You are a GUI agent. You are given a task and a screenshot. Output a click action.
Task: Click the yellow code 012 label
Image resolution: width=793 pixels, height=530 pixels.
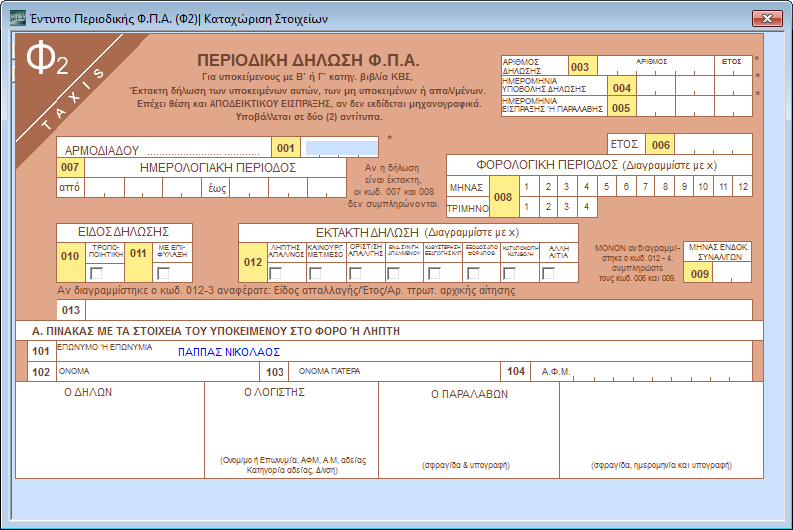[253, 262]
